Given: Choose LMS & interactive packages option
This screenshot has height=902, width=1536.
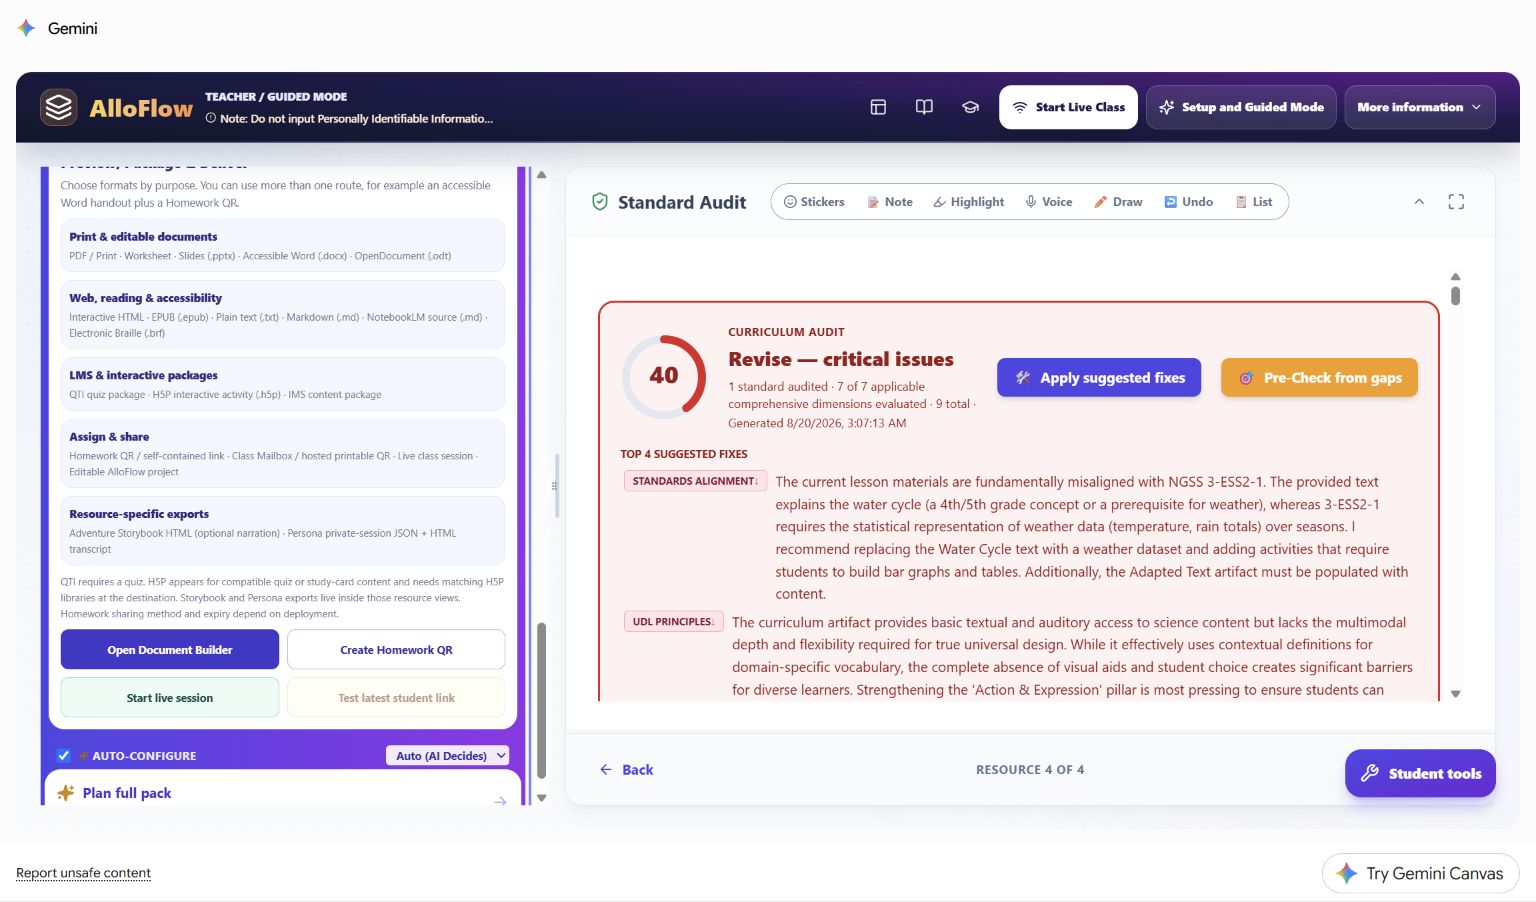Looking at the screenshot, I should pyautogui.click(x=283, y=384).
